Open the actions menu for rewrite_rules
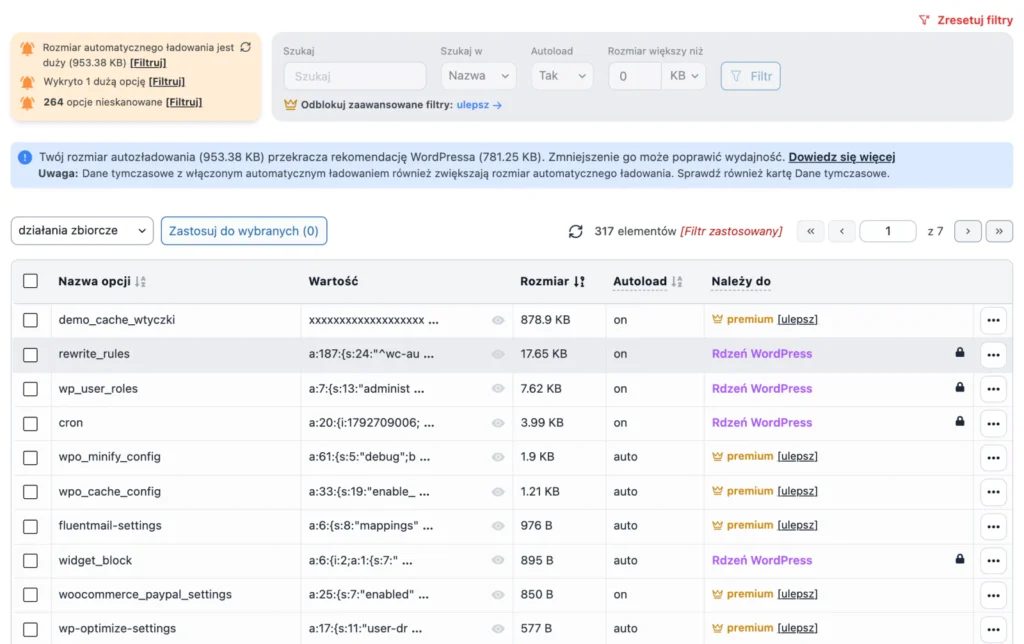Image resolution: width=1024 pixels, height=644 pixels. pyautogui.click(x=993, y=355)
